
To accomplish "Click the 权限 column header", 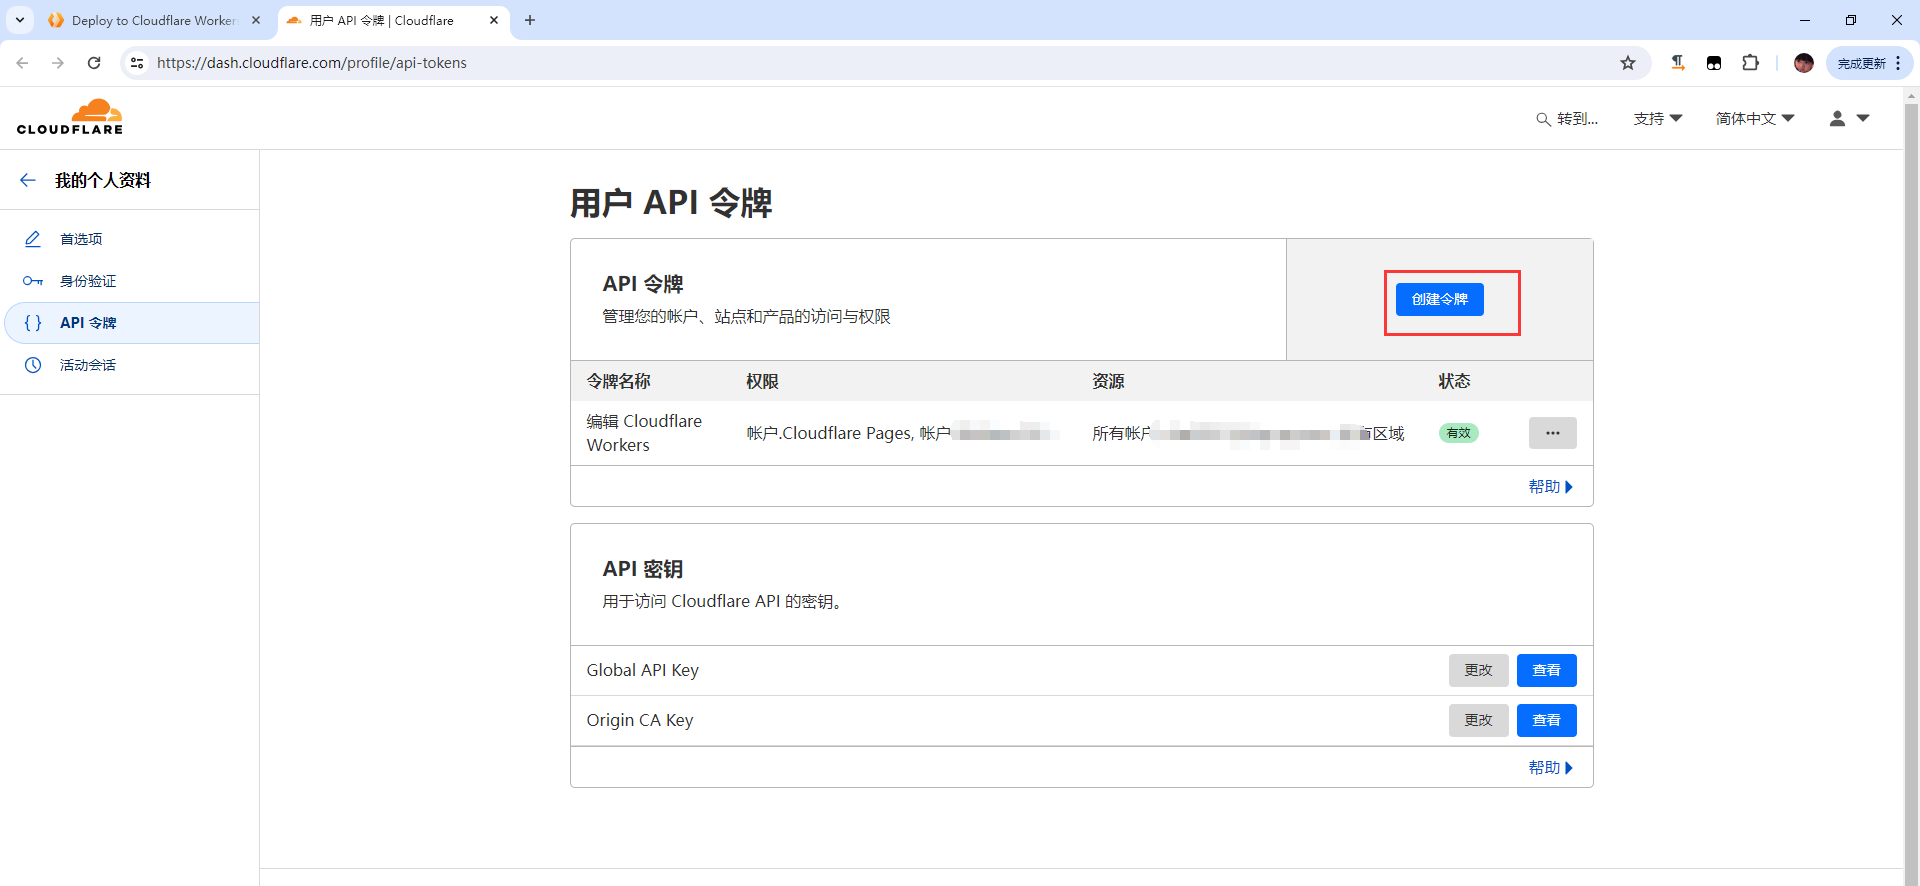I will tap(762, 381).
